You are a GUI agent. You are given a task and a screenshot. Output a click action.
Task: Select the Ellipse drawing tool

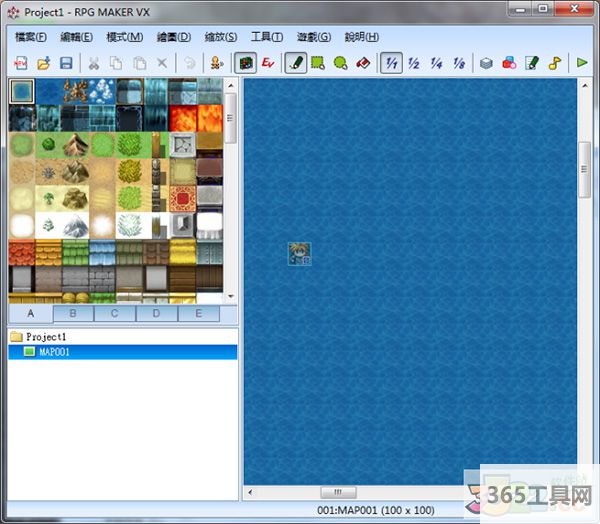click(x=341, y=62)
